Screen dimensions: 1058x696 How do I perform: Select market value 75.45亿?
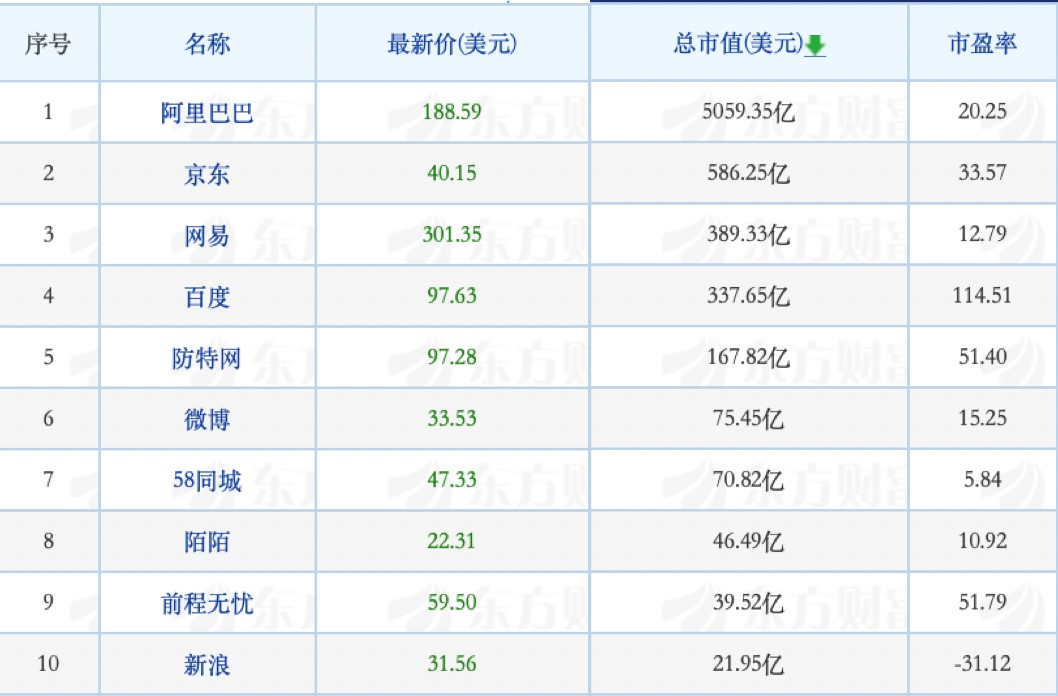(748, 419)
